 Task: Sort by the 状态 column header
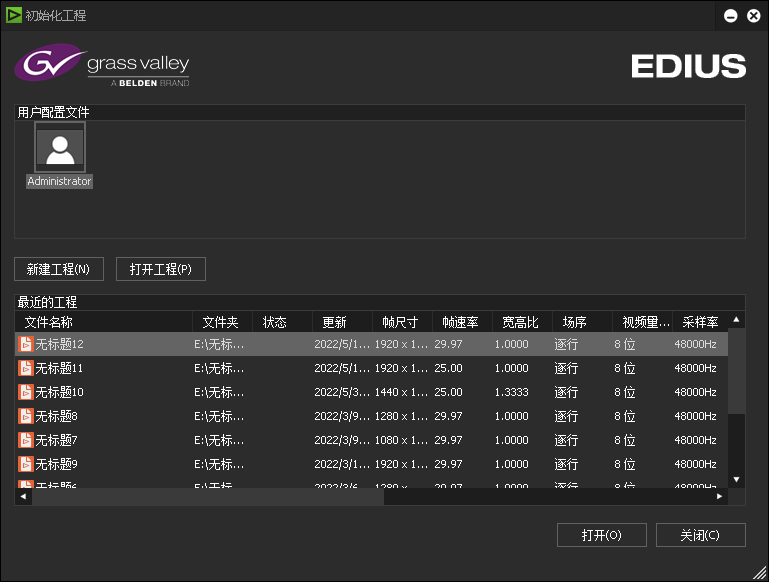coord(282,322)
